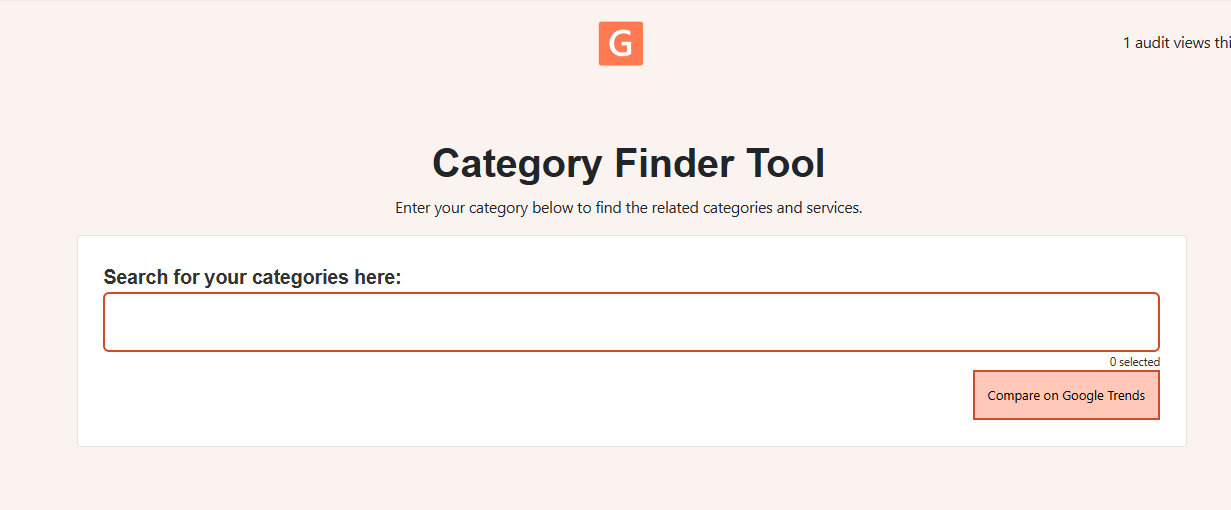Image resolution: width=1231 pixels, height=510 pixels.
Task: Launch the Google Trends comparison
Action: [x=1066, y=395]
